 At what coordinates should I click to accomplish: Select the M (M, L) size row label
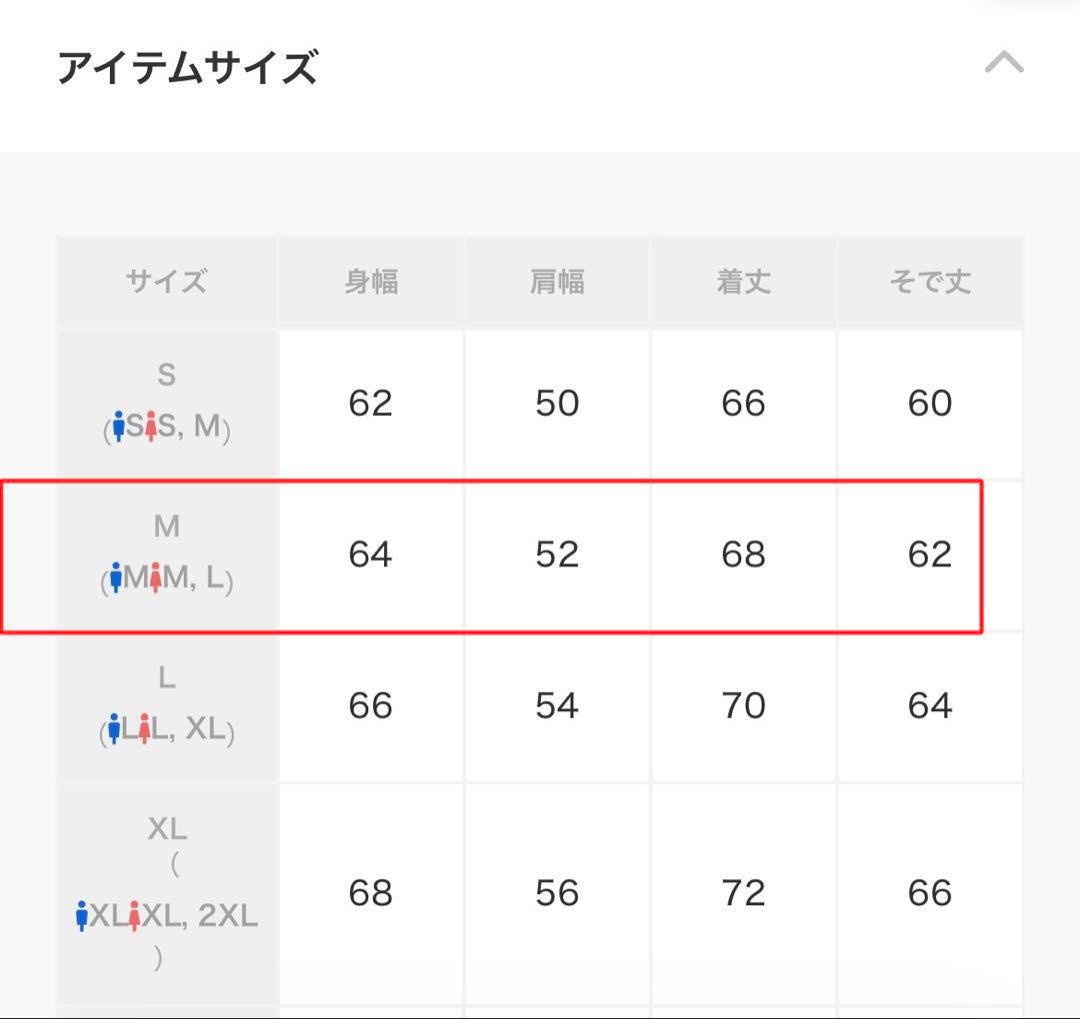click(167, 553)
